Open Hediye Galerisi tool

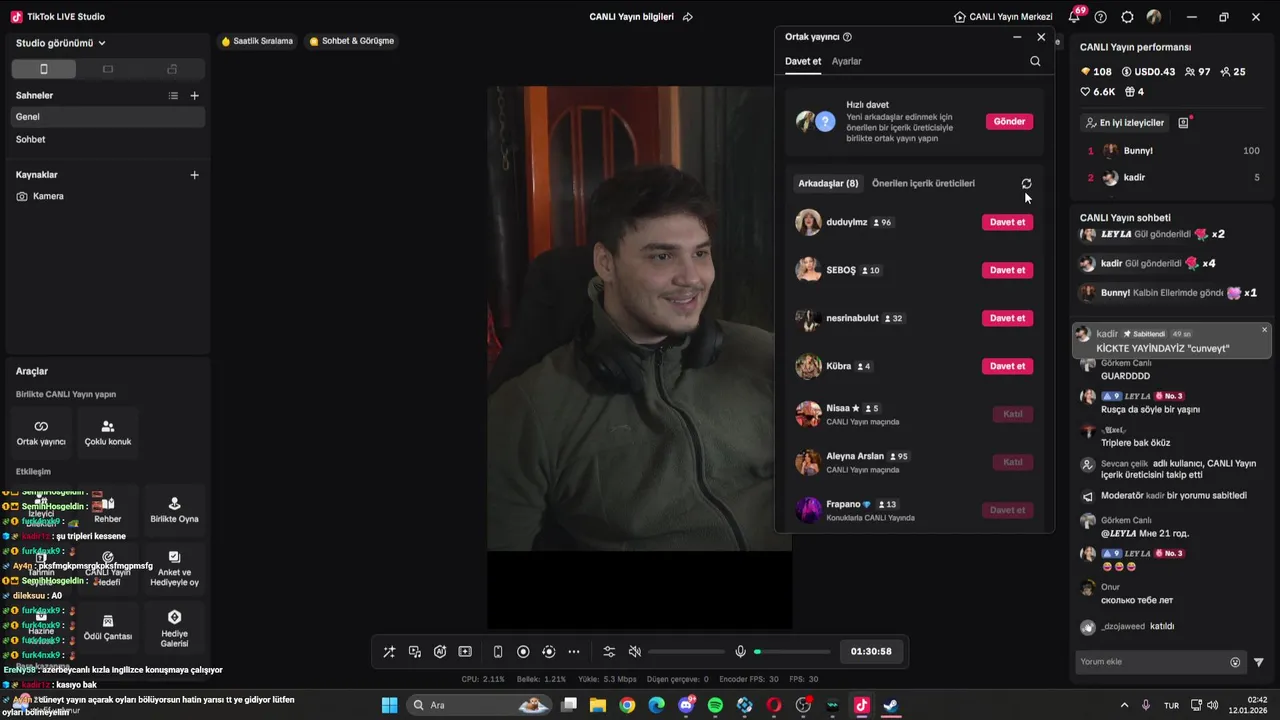(x=174, y=628)
